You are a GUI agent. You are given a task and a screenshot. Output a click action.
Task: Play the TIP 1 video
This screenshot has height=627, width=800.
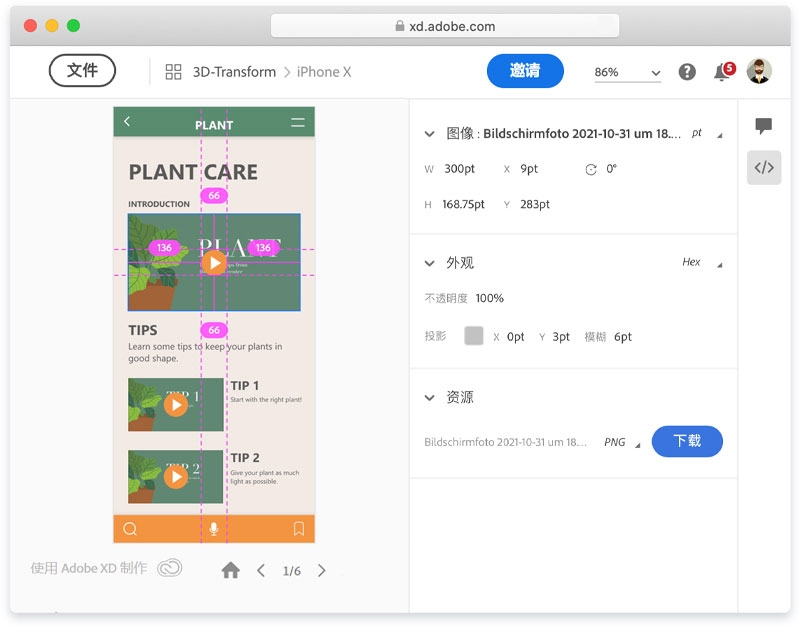tap(176, 405)
